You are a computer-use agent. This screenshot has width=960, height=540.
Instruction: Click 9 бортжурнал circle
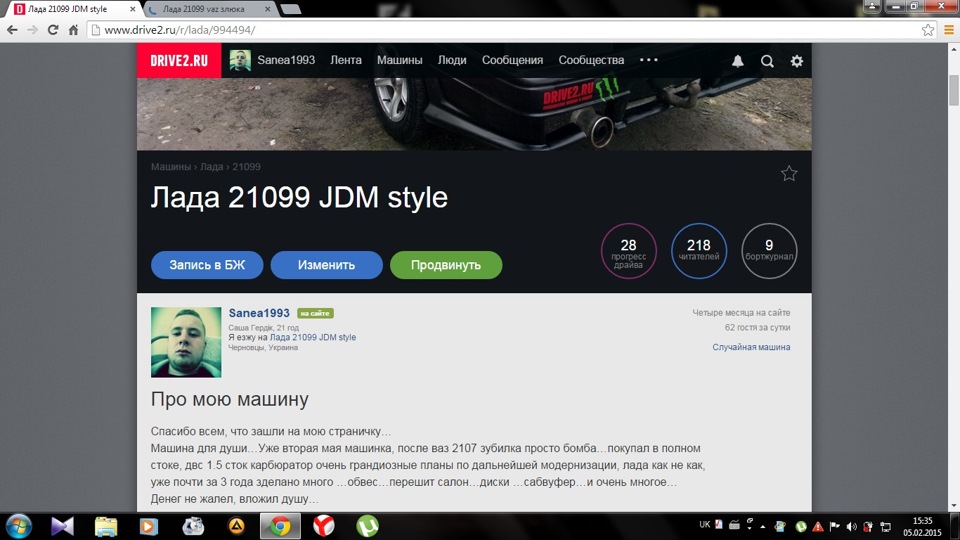(769, 251)
